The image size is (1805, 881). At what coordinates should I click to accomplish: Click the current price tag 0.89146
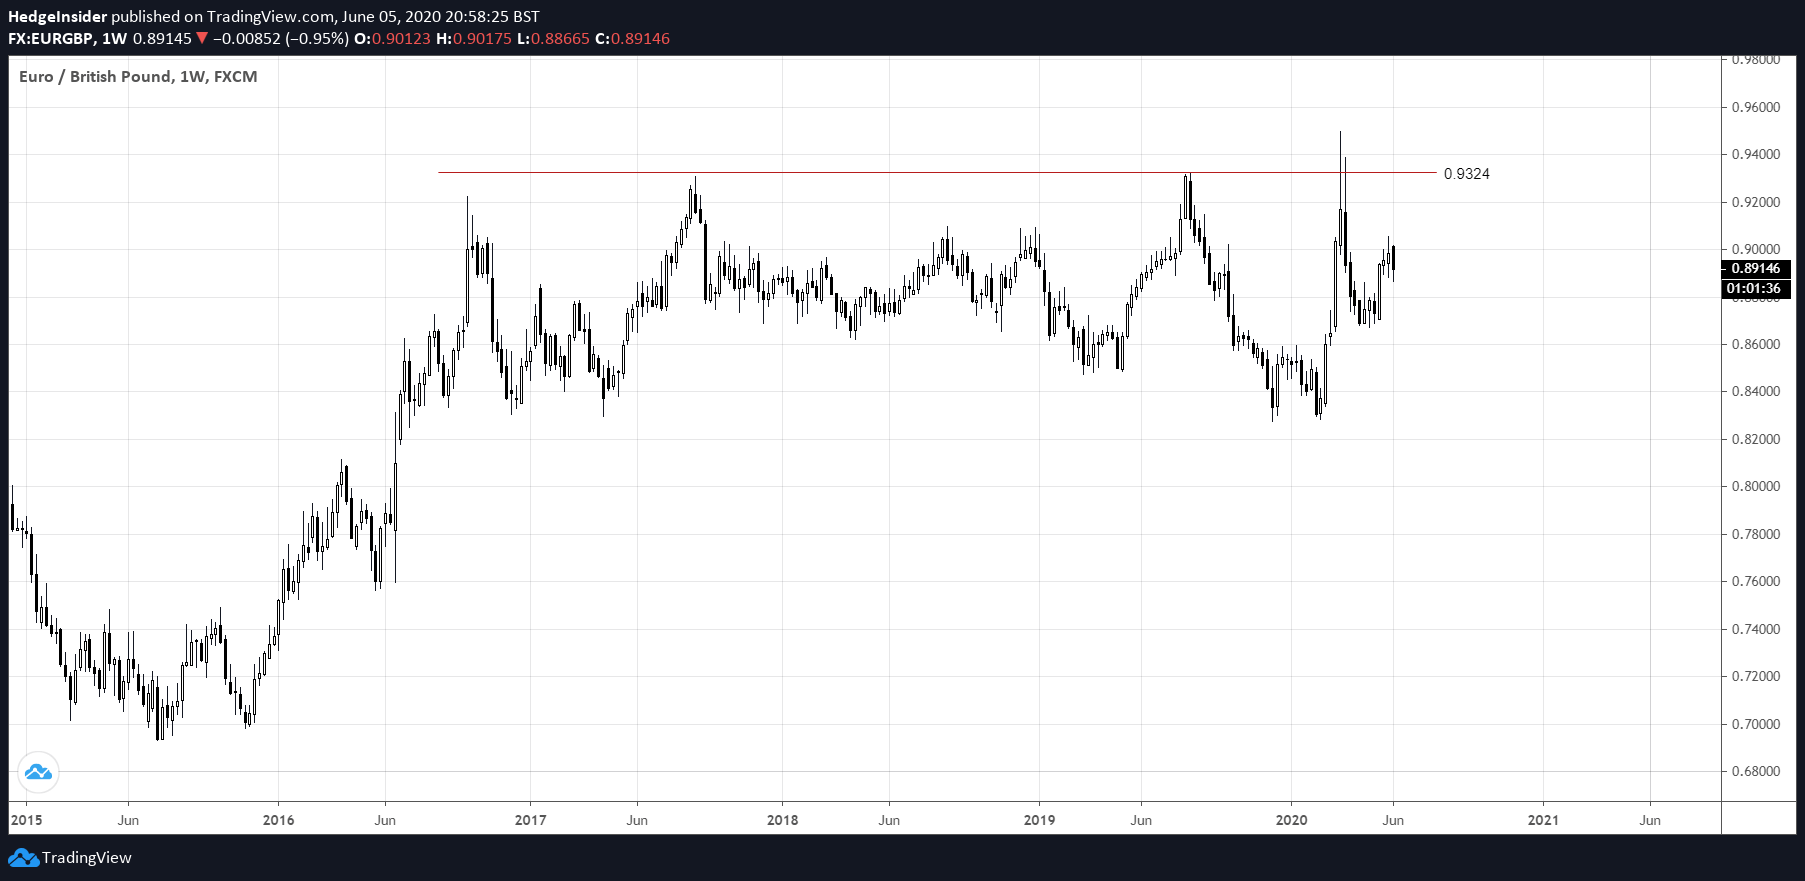point(1755,268)
